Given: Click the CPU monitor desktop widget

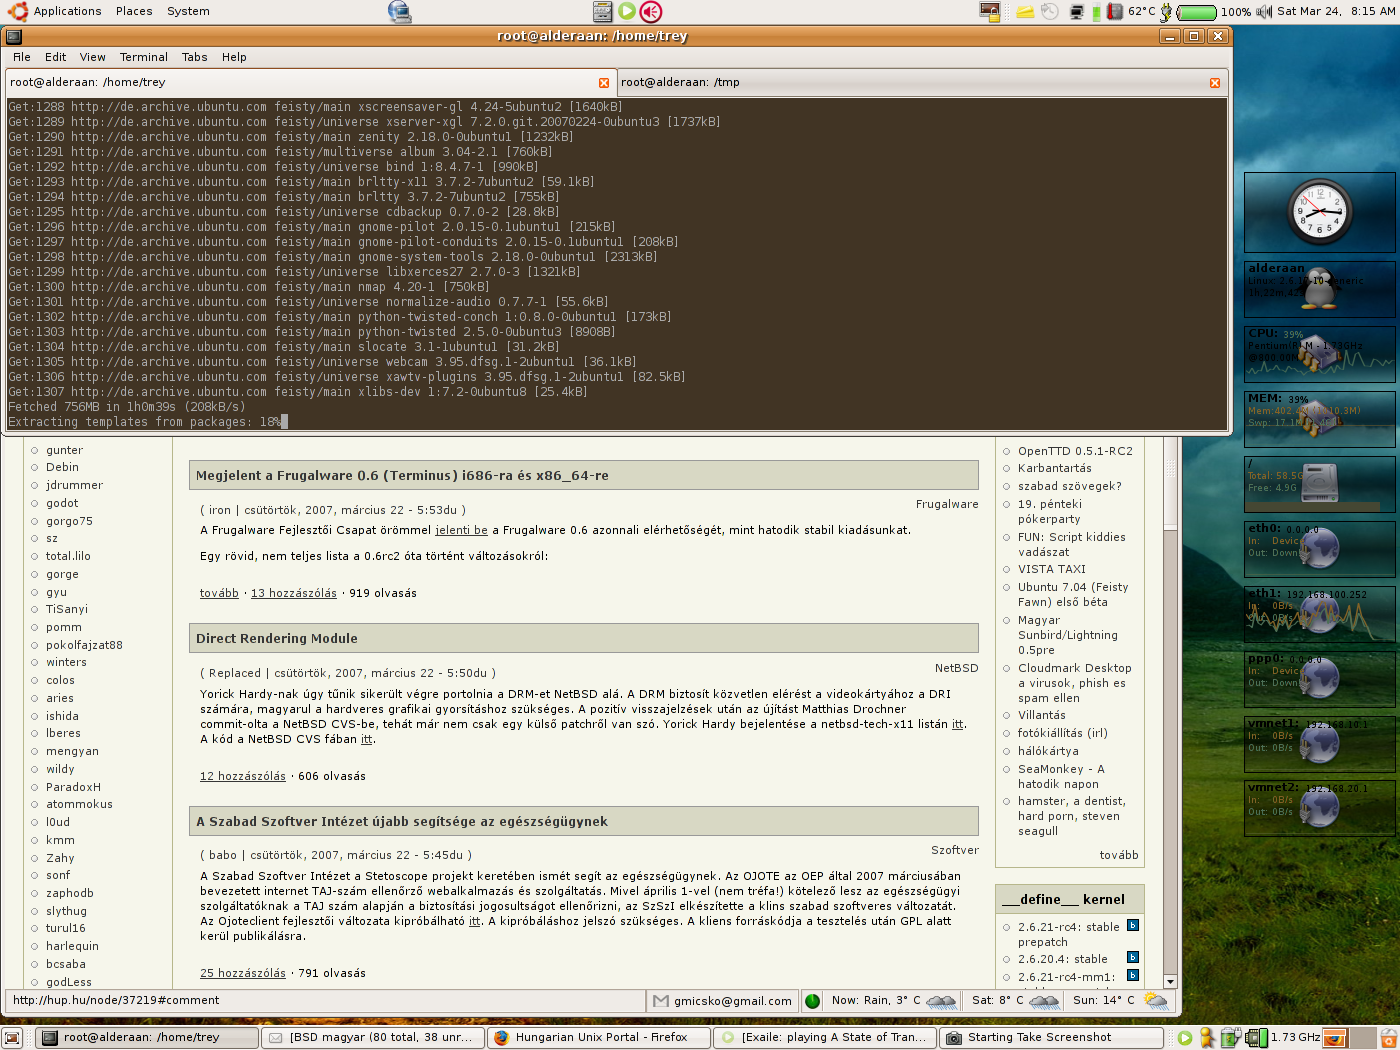Looking at the screenshot, I should coord(1319,354).
